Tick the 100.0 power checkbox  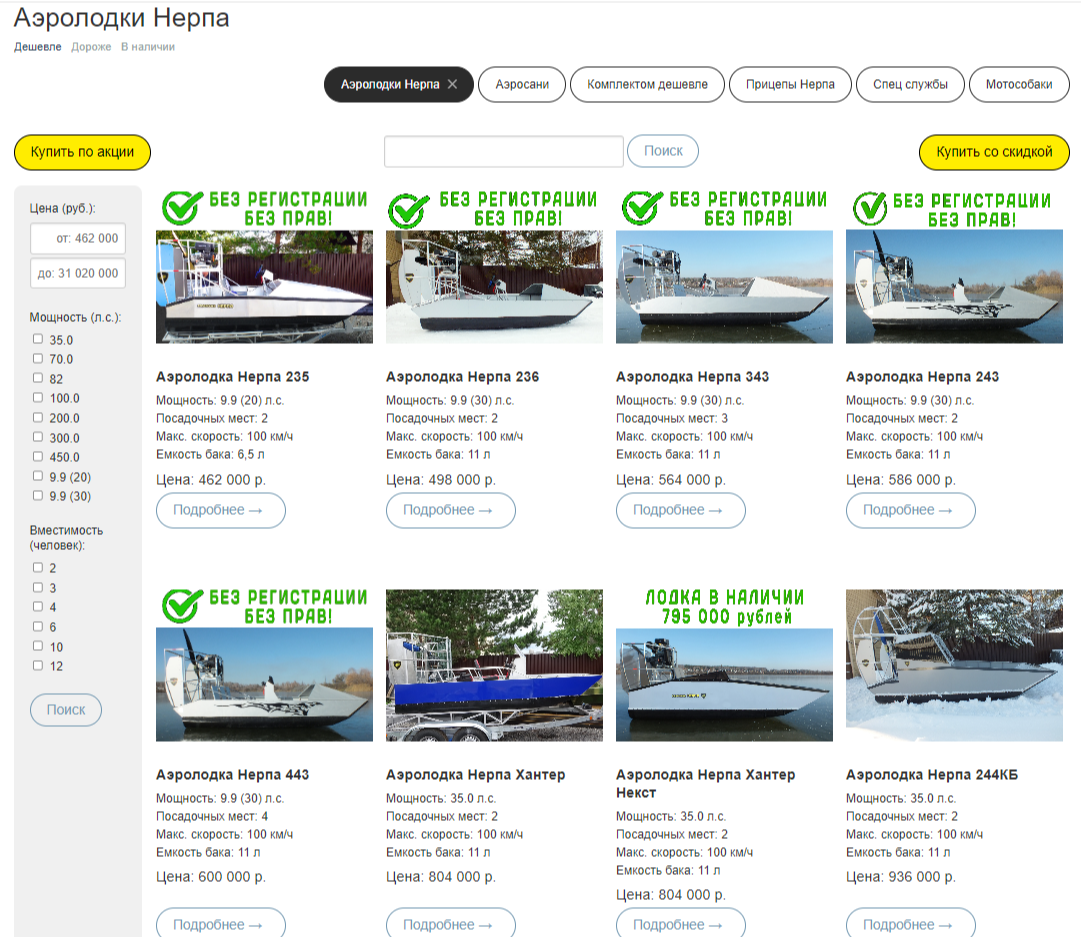(x=38, y=398)
